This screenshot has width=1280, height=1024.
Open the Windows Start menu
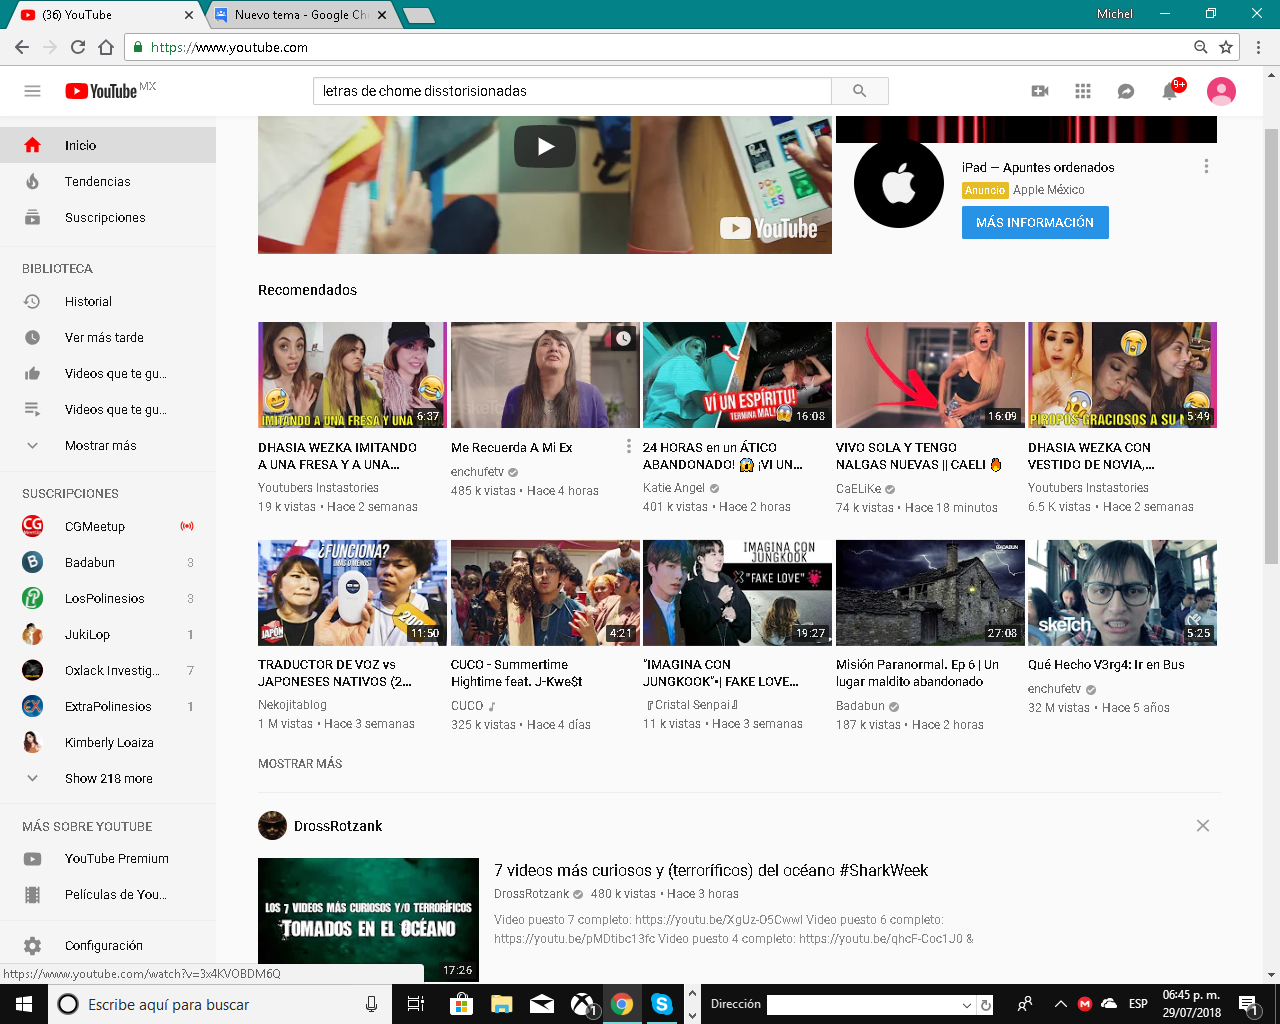tap(23, 1004)
